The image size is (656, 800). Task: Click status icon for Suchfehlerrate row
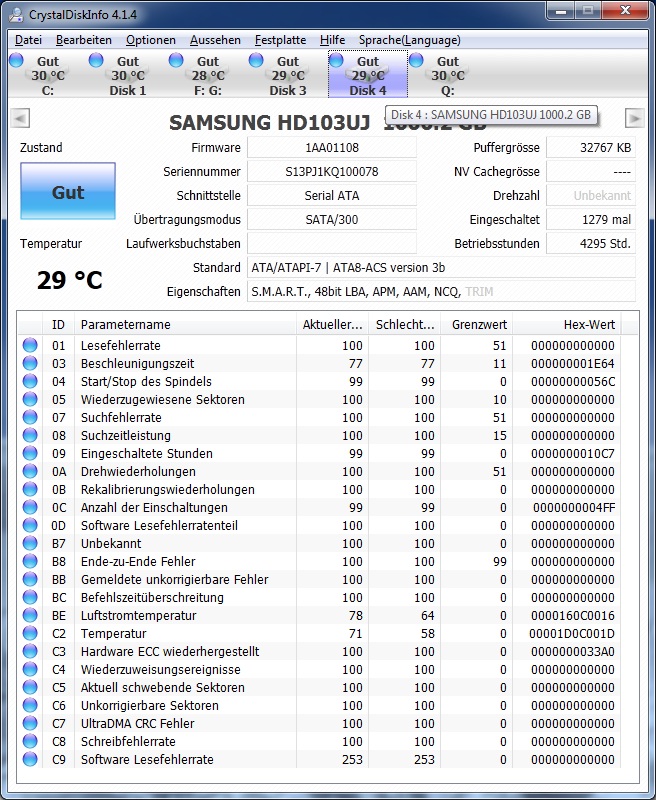pyautogui.click(x=30, y=417)
